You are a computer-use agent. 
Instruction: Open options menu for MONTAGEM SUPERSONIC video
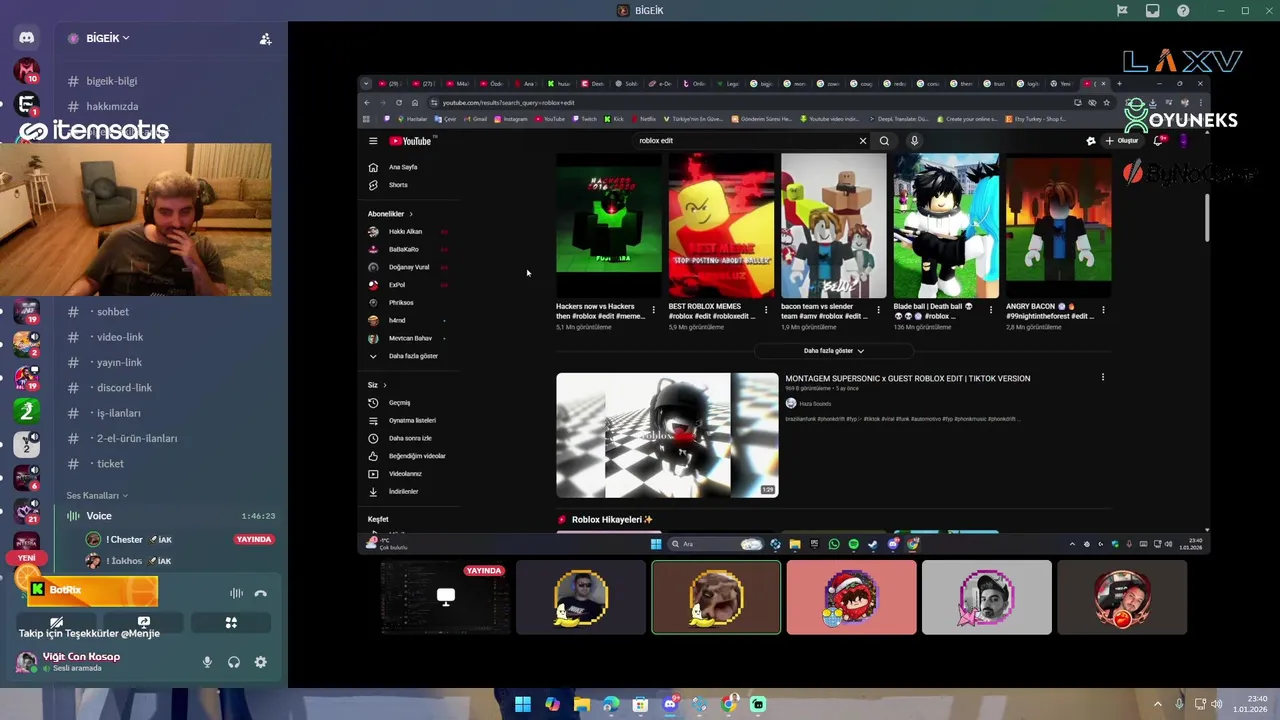tap(1103, 378)
